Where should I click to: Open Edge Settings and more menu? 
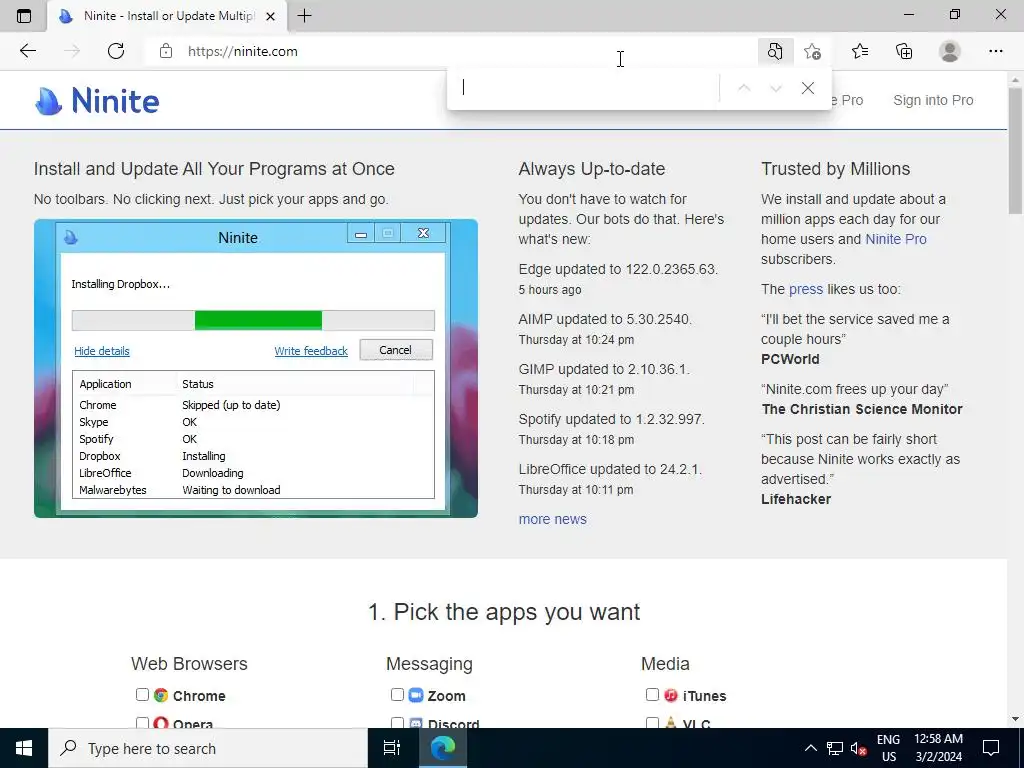tap(995, 51)
